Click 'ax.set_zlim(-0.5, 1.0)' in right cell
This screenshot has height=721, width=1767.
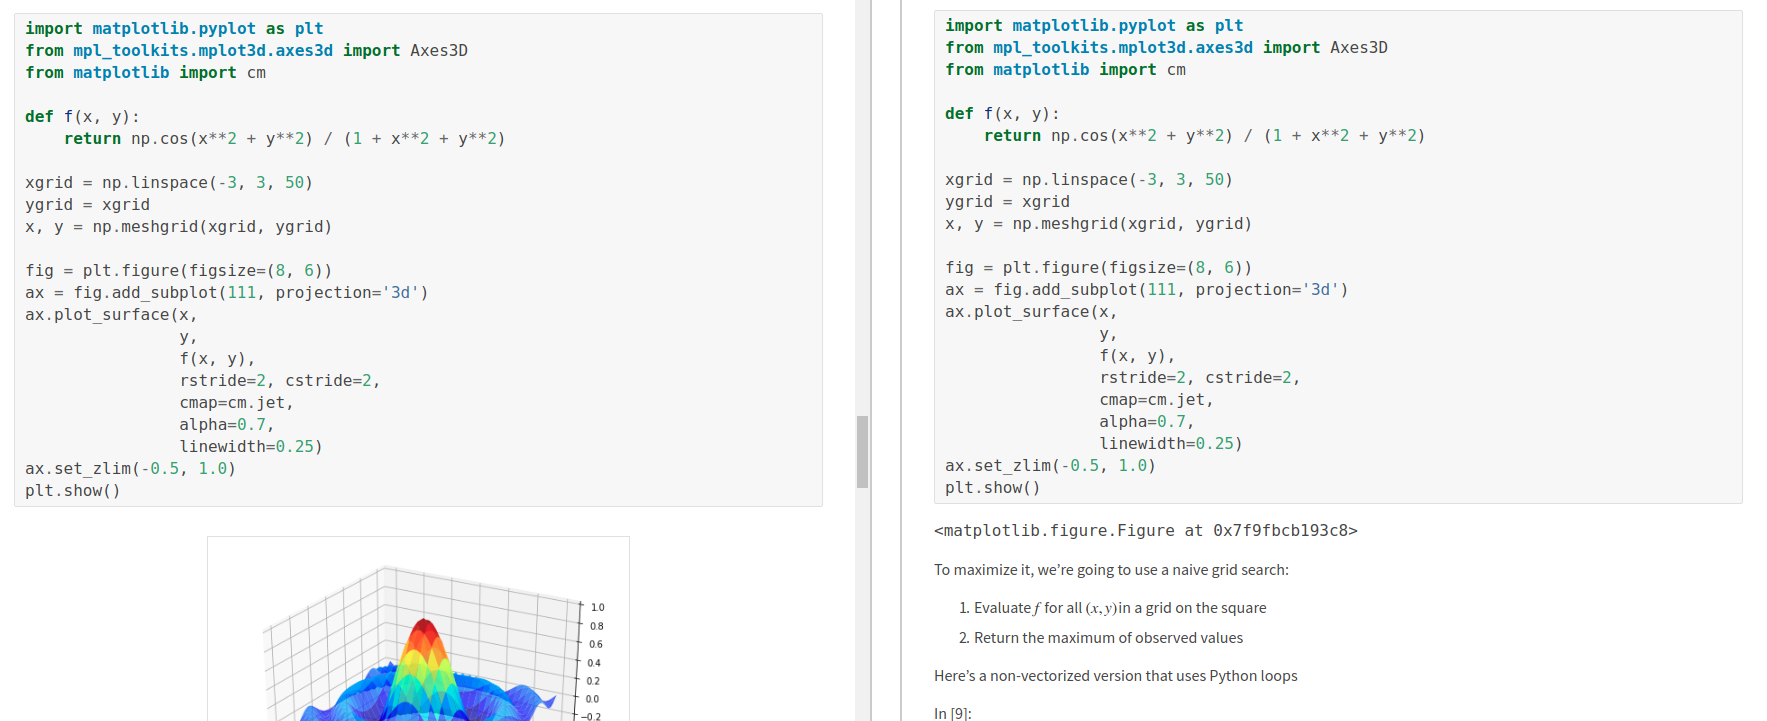1050,466
